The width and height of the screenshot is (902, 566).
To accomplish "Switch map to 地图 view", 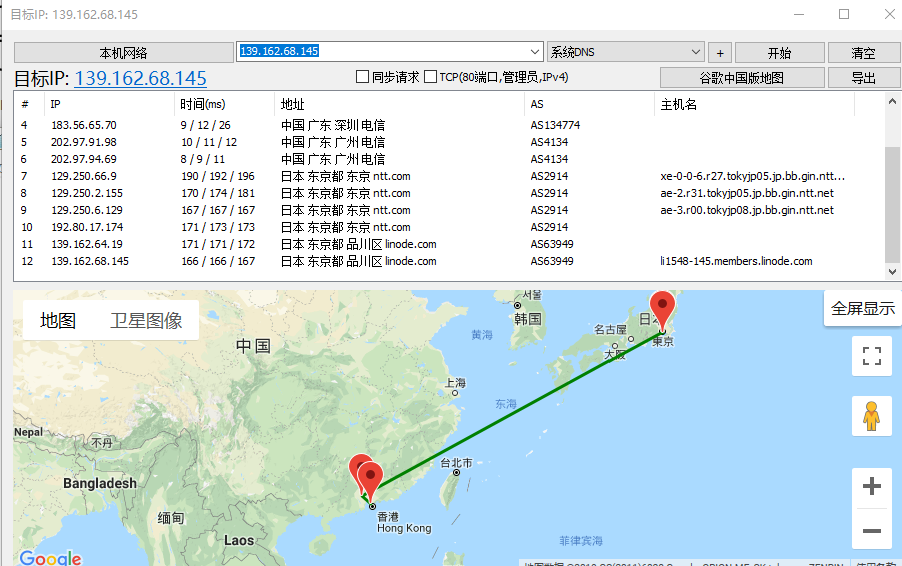I will pos(58,320).
